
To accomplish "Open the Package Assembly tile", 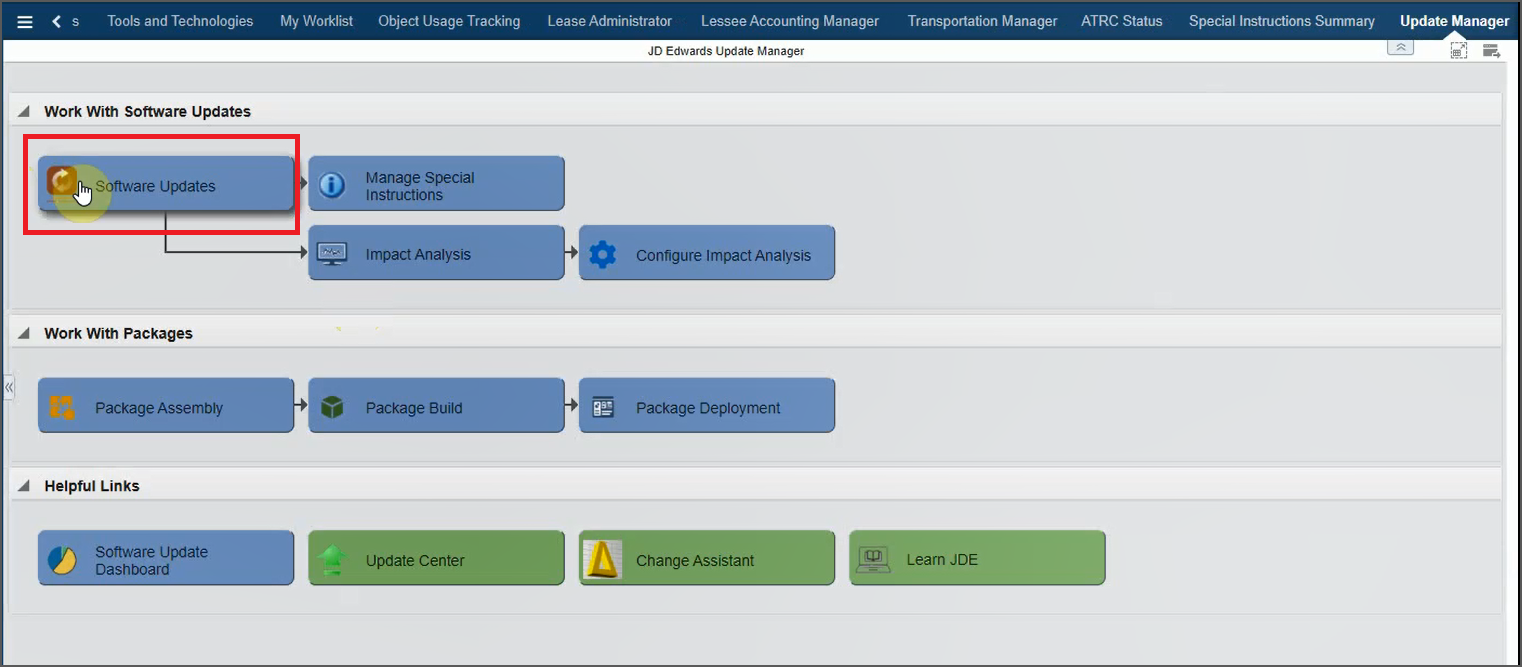I will pyautogui.click(x=166, y=405).
